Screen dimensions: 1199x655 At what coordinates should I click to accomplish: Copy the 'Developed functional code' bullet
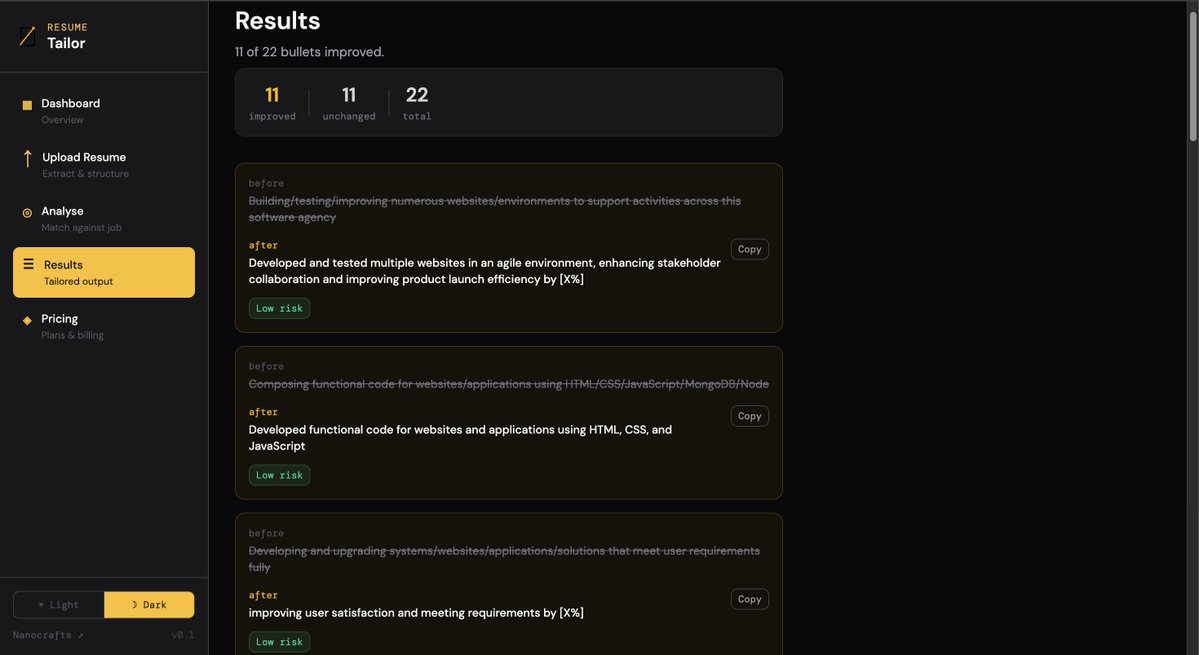749,416
